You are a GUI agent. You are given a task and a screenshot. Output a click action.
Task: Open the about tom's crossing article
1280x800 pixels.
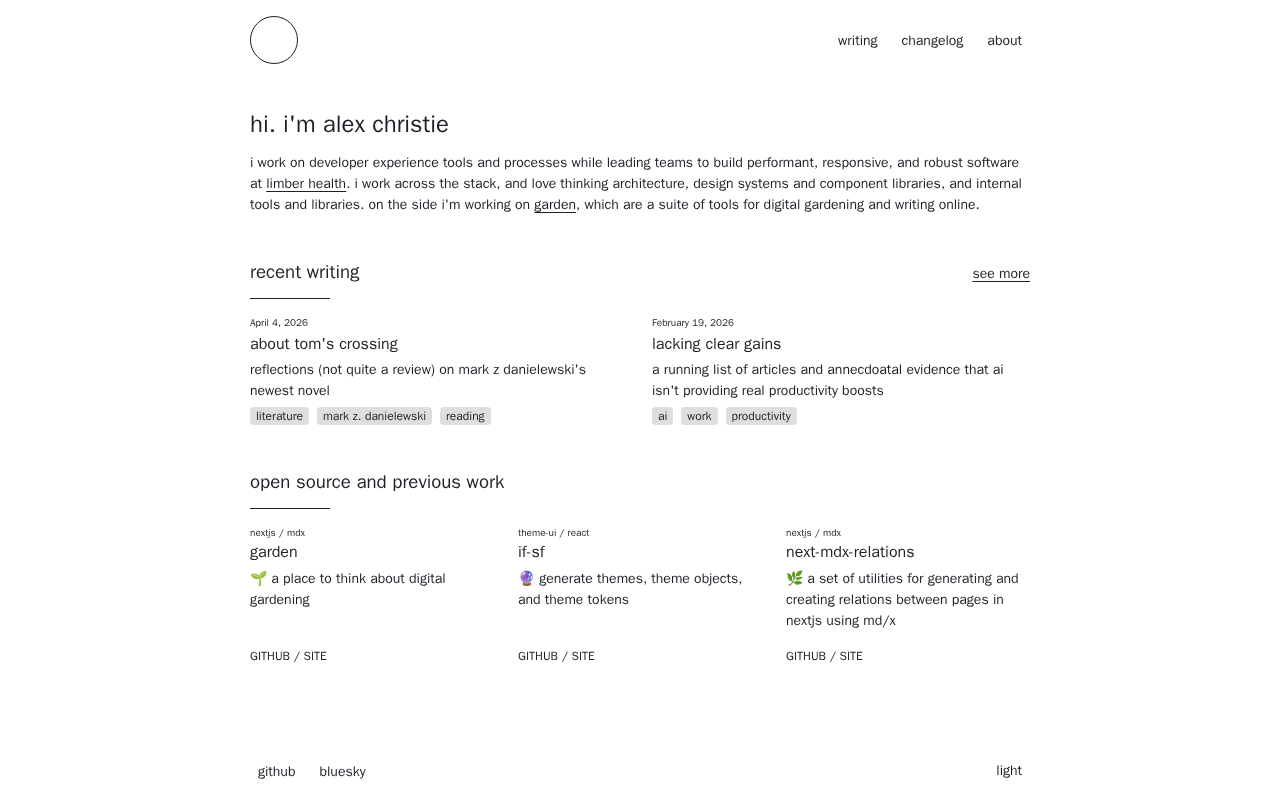324,344
